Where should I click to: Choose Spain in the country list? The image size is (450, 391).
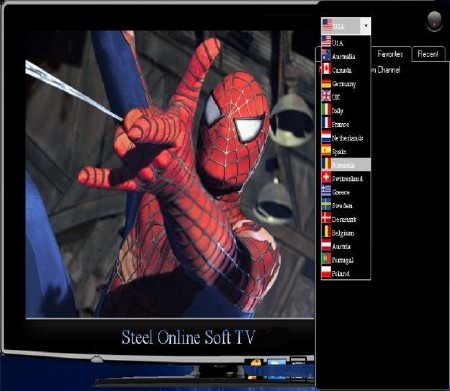(346, 151)
